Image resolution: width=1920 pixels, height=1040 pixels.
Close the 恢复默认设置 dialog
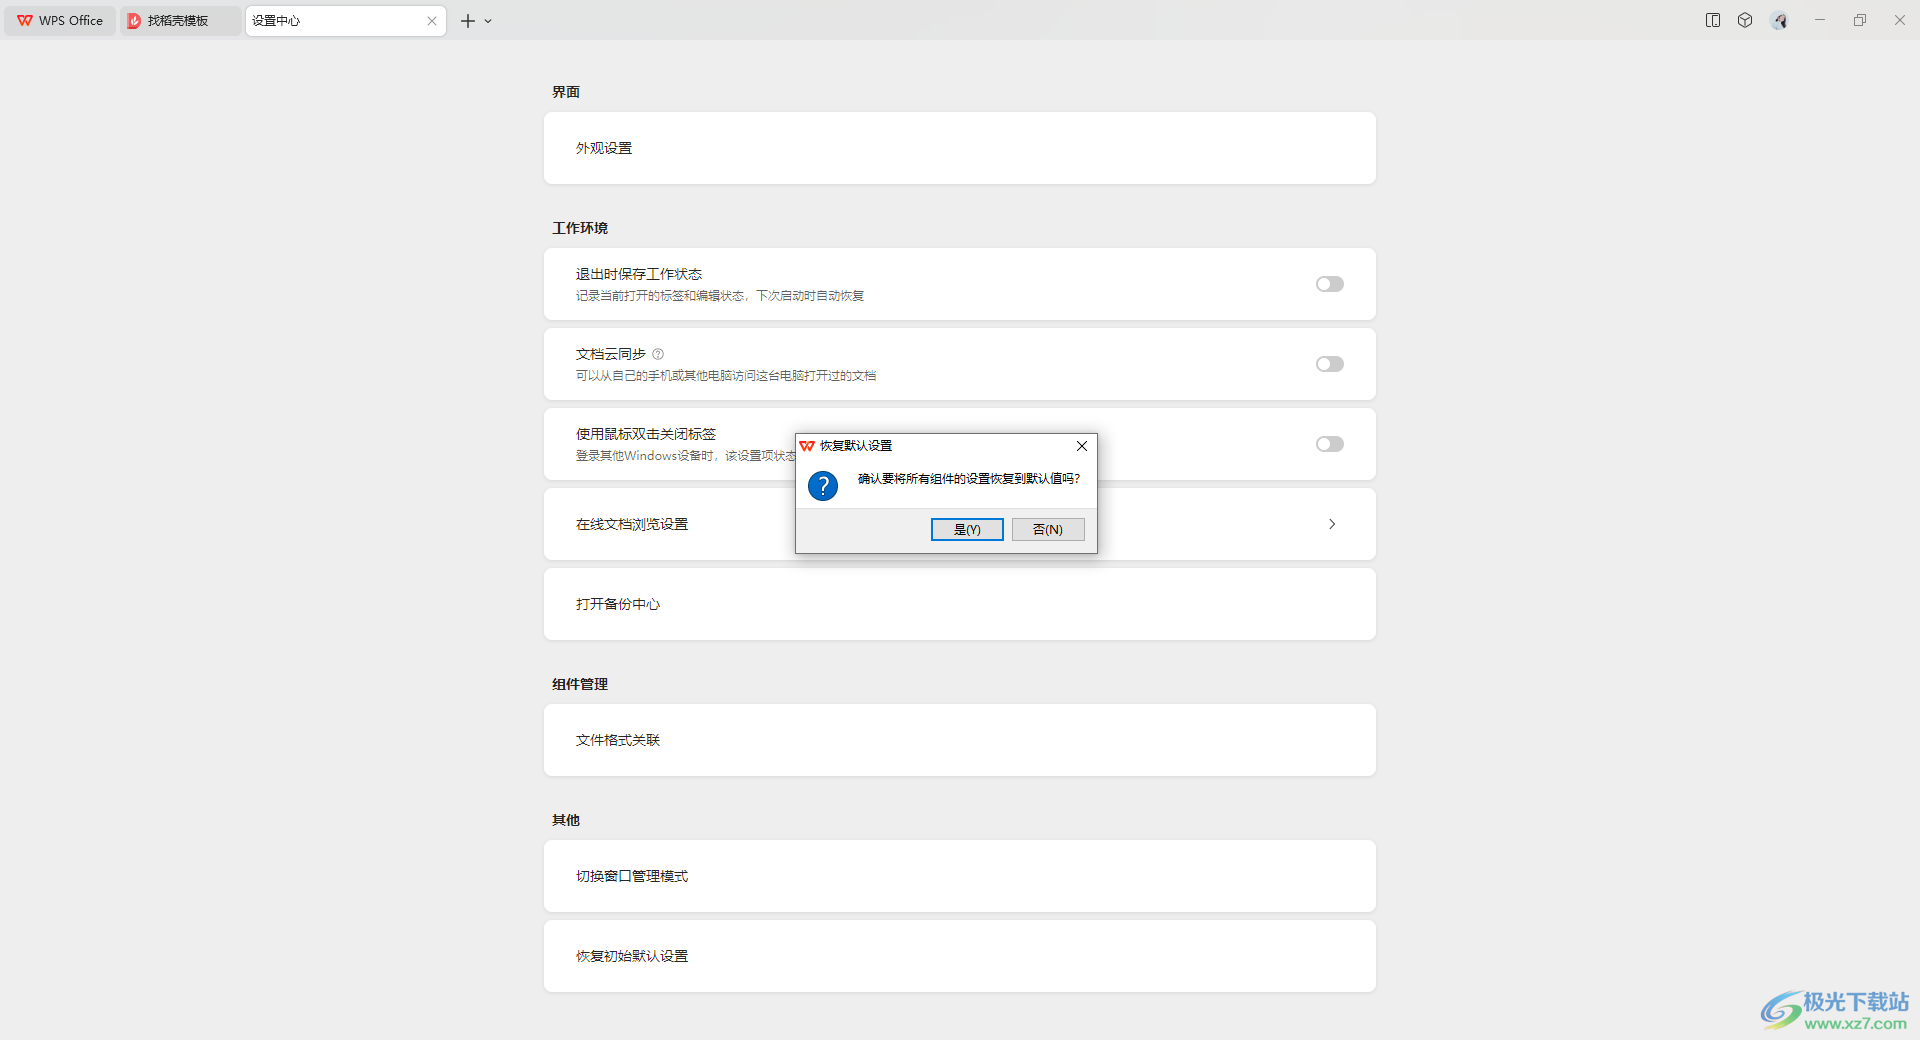point(1082,446)
